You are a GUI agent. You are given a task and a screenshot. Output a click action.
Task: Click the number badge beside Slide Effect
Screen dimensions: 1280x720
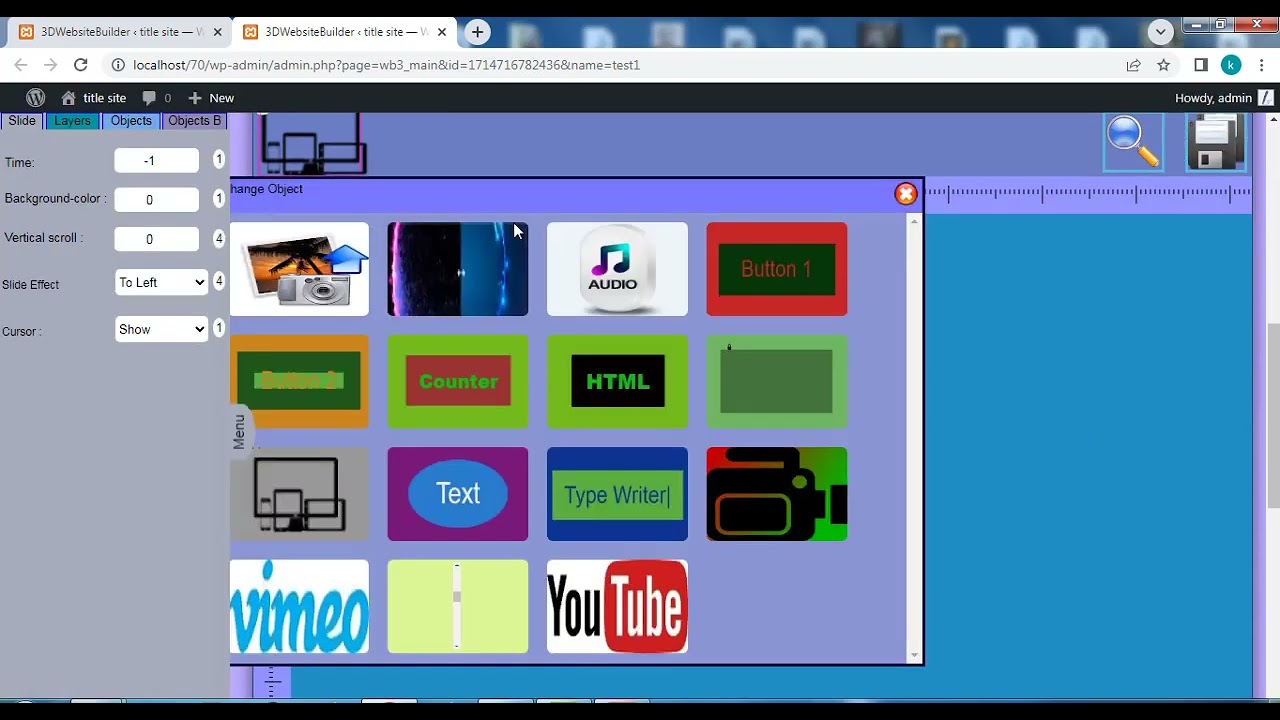pos(219,282)
